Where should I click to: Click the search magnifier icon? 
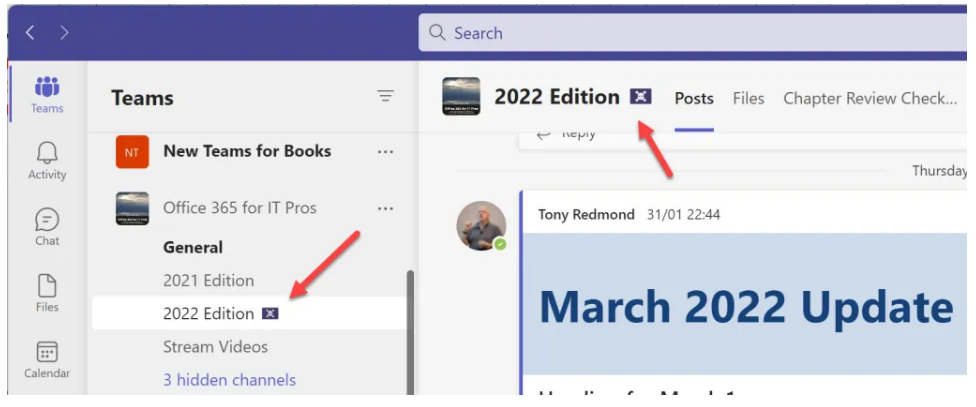click(438, 33)
